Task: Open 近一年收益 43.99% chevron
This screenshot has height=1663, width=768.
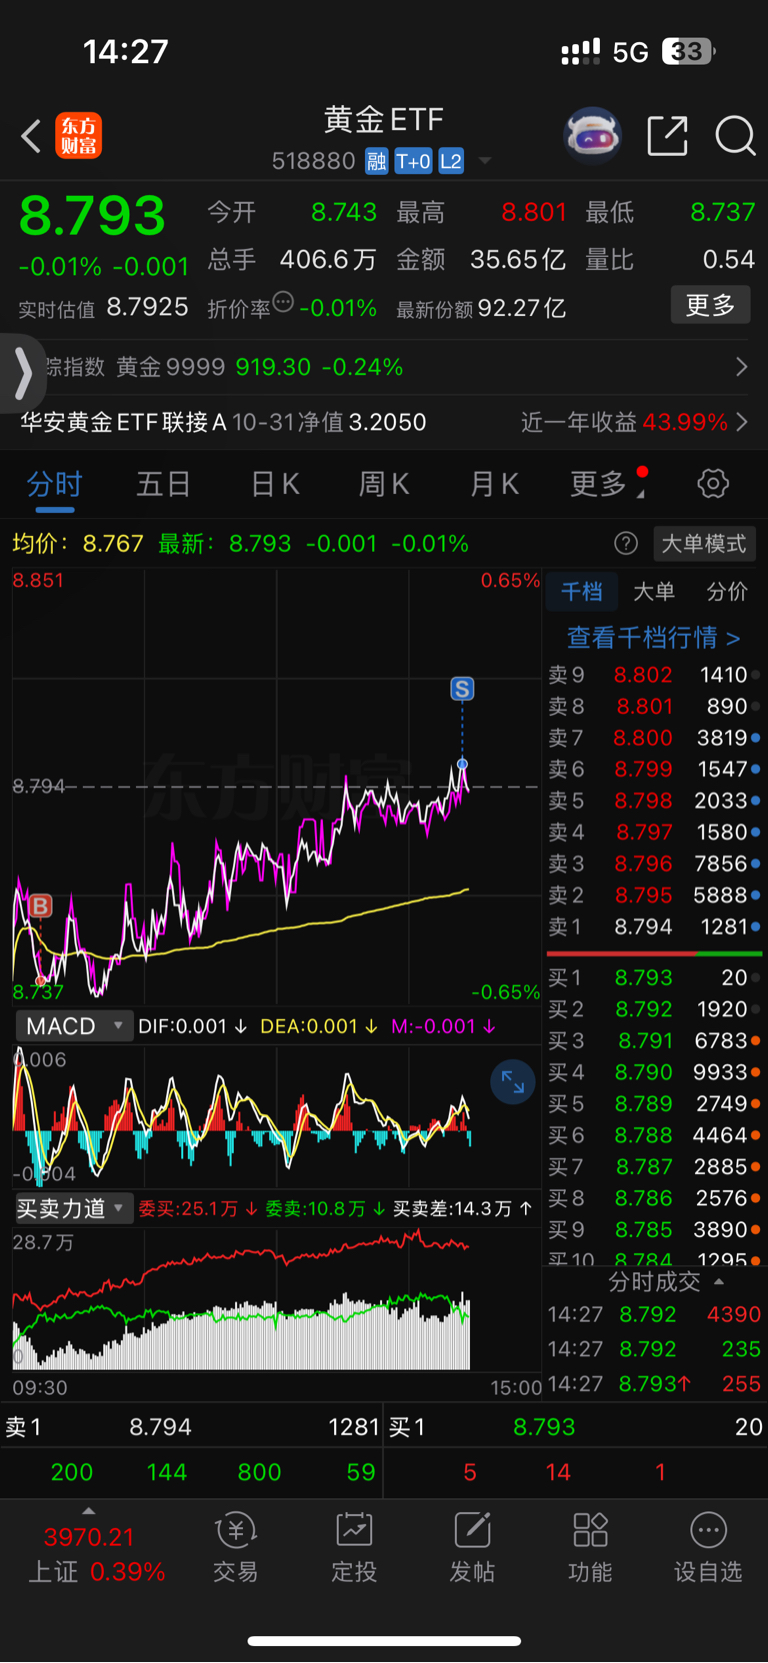Action: pos(742,422)
